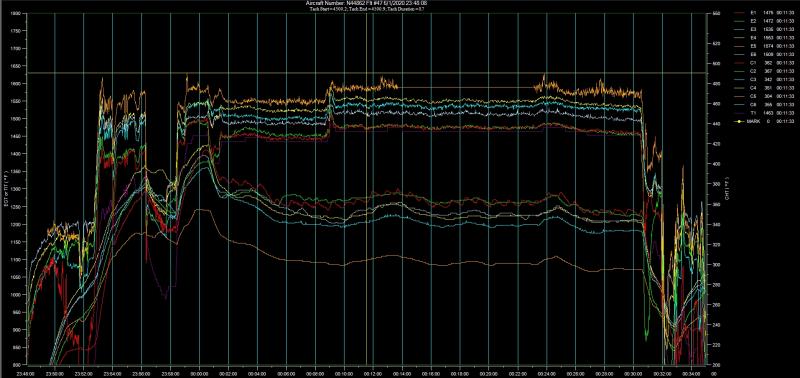800x378 pixels.
Task: Click the Aircraft Number chart title
Action: point(366,3)
